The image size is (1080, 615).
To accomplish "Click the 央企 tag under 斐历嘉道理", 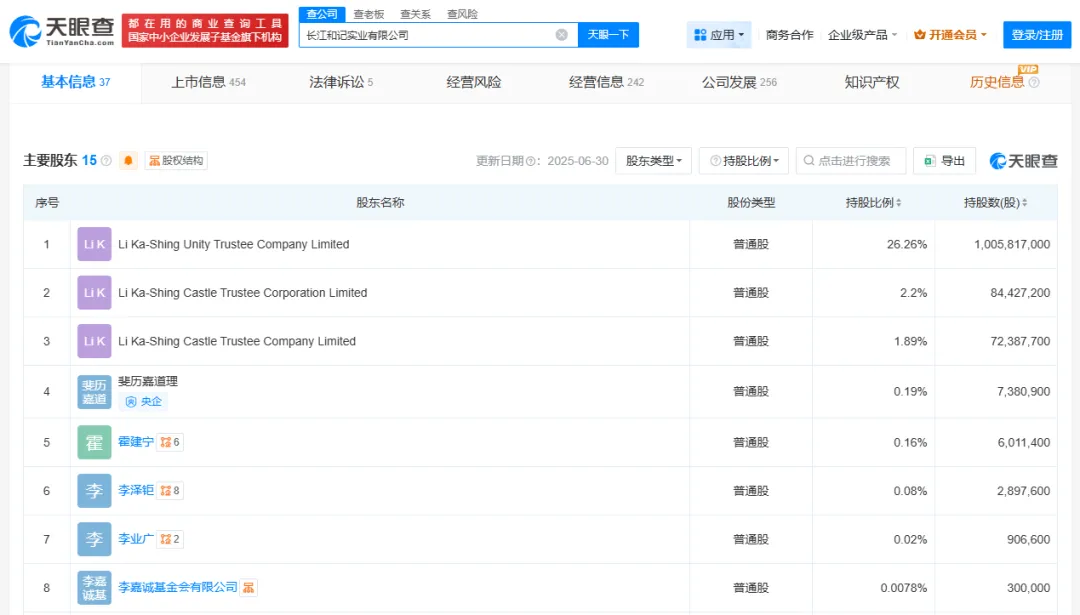I will coord(143,402).
